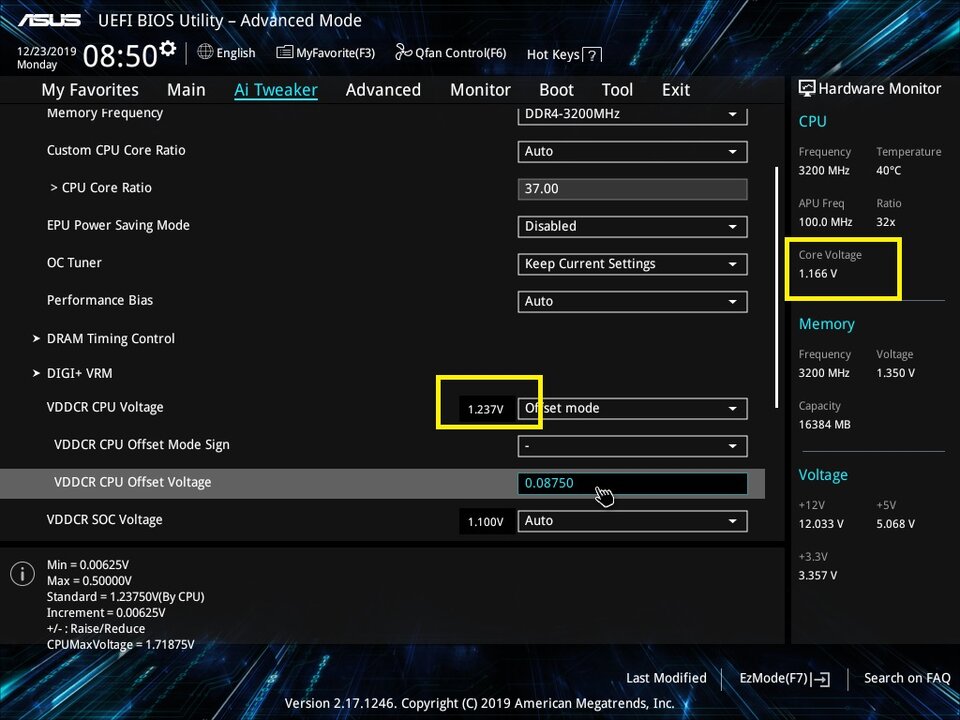Click the Version 2.17.1246 copyright text

click(479, 703)
